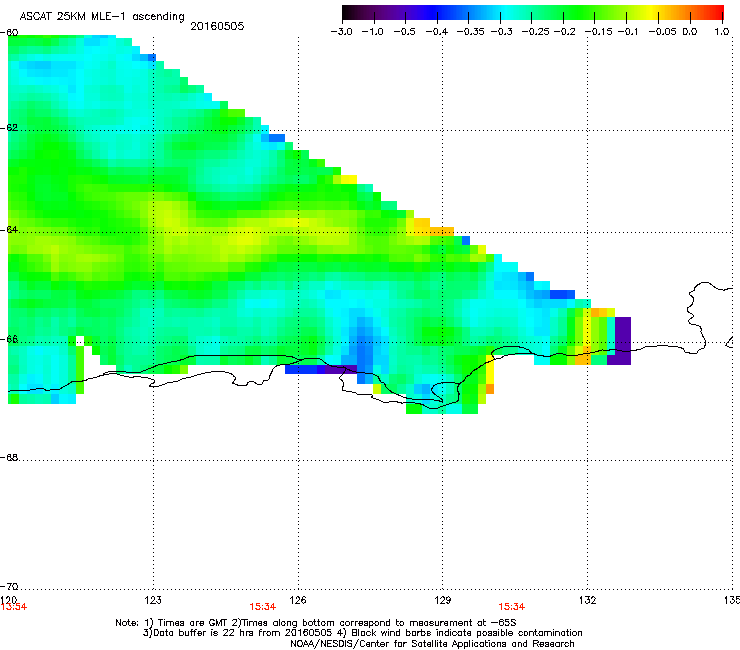Screen dimensions: 740x650
Task: Click the latitude label -60
Action: pyautogui.click(x=9, y=33)
